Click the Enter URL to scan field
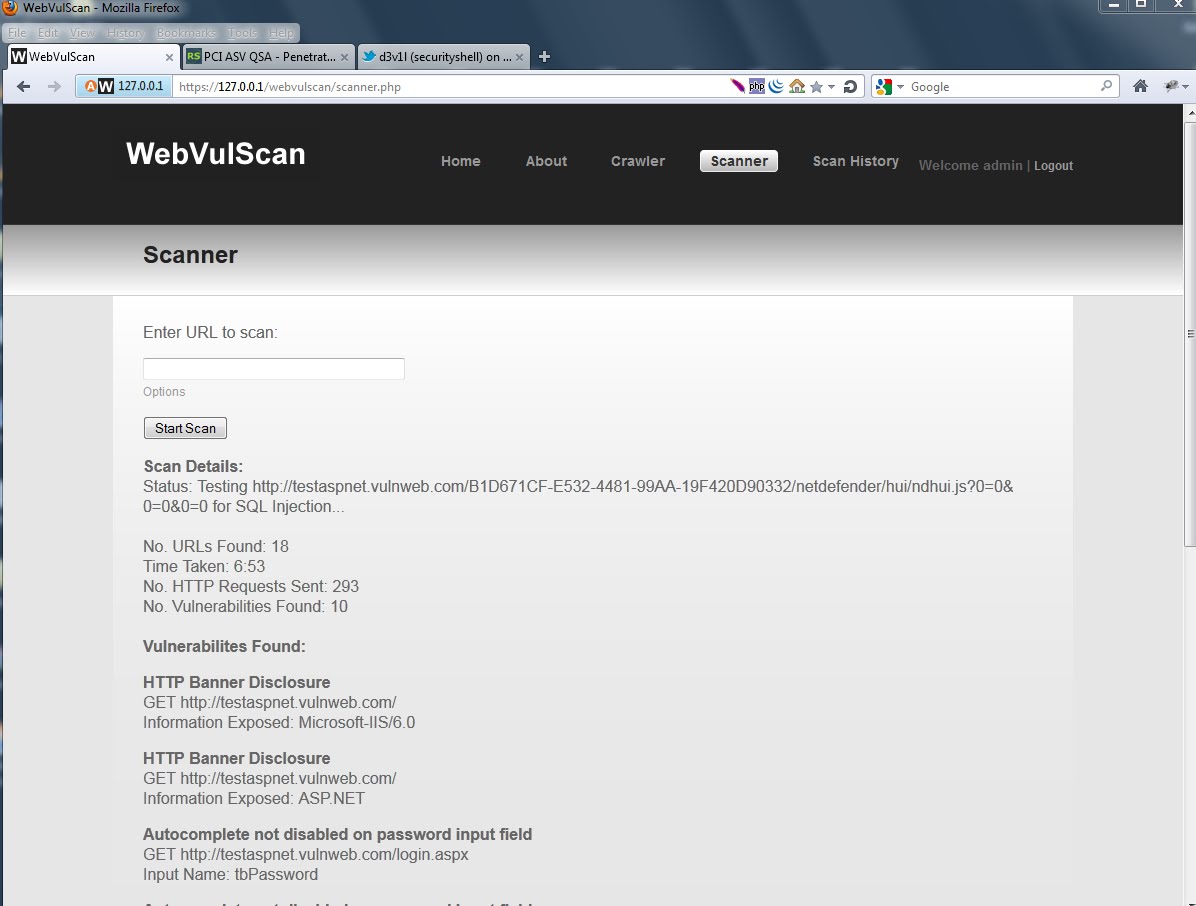The width and height of the screenshot is (1196, 906). tap(274, 368)
